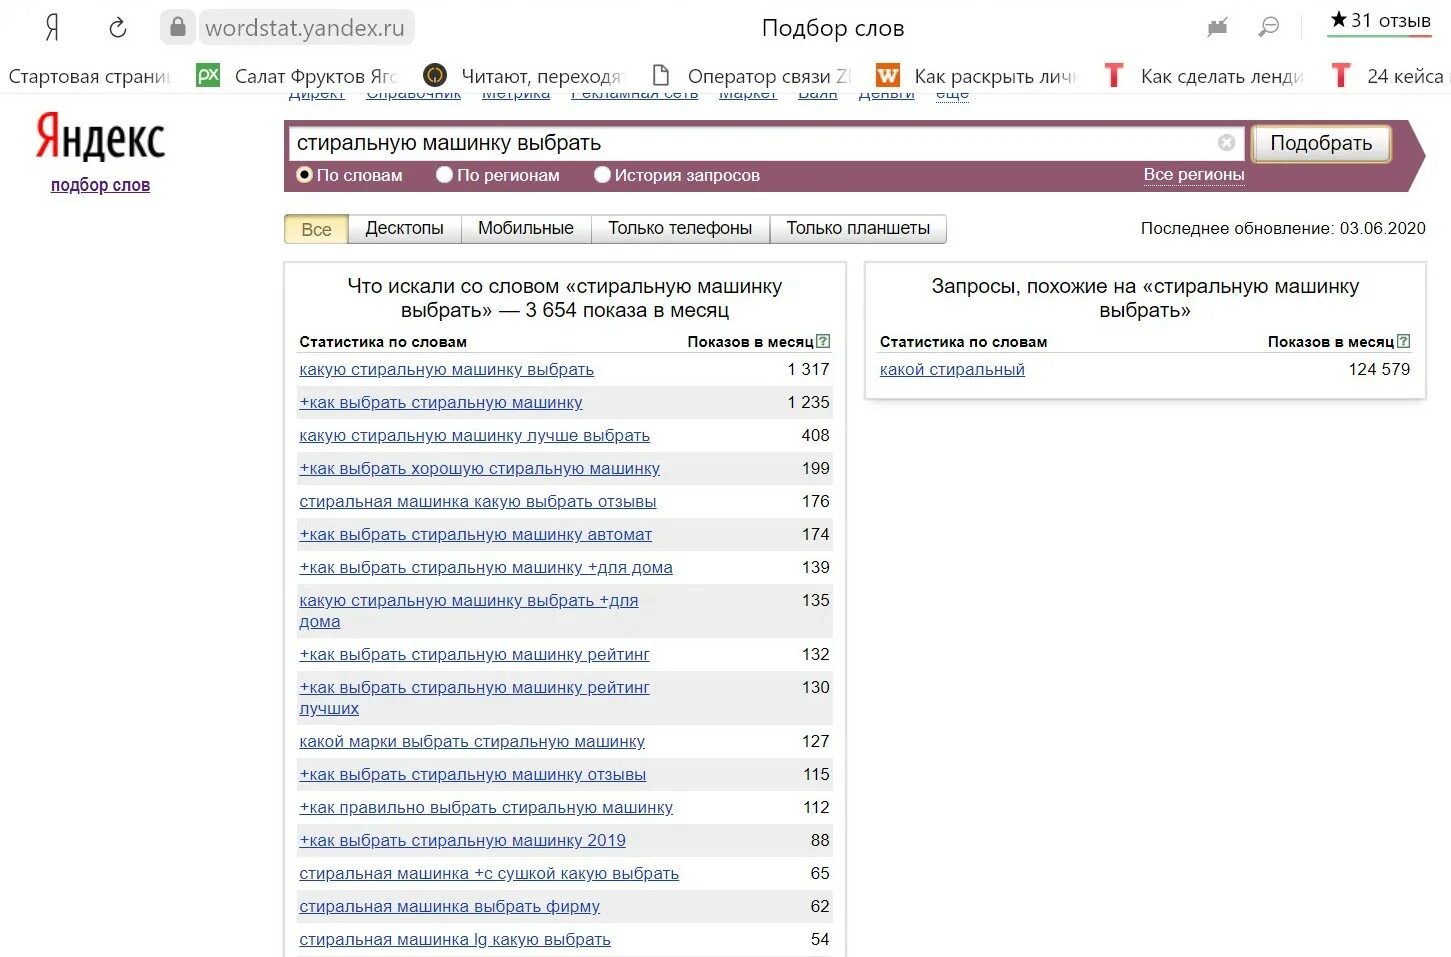The width and height of the screenshot is (1451, 957).
Task: Click the Yandex browser home icon
Action: tap(52, 27)
